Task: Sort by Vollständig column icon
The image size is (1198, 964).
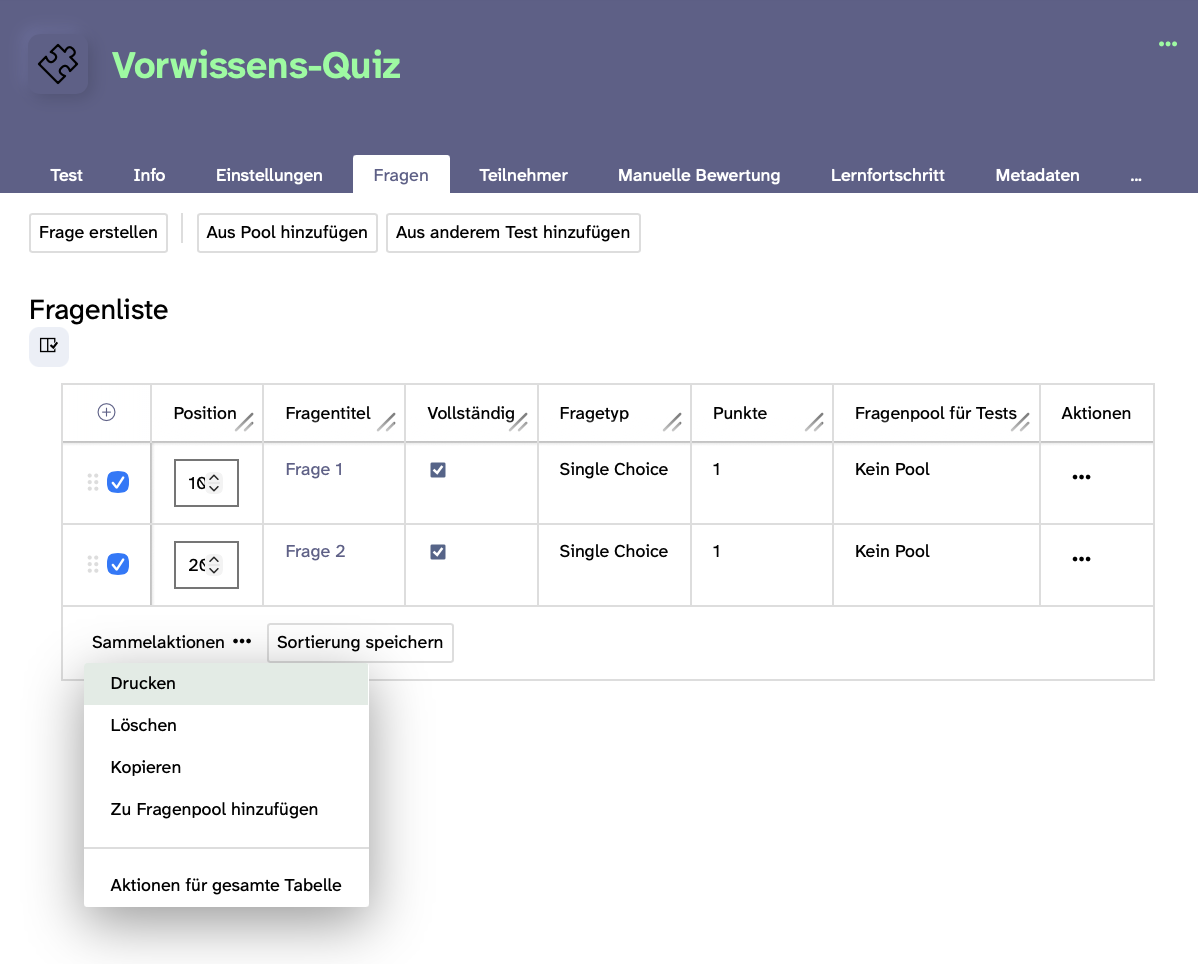Action: tap(519, 422)
